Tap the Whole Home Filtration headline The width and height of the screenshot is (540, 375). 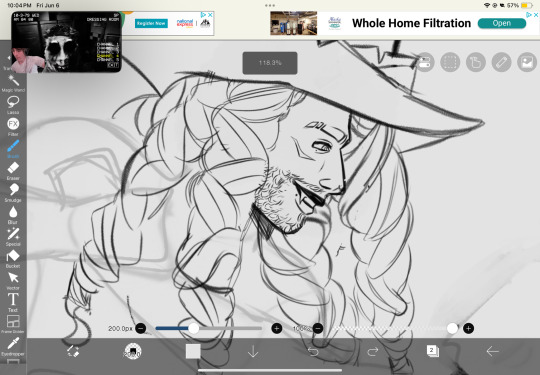[411, 23]
